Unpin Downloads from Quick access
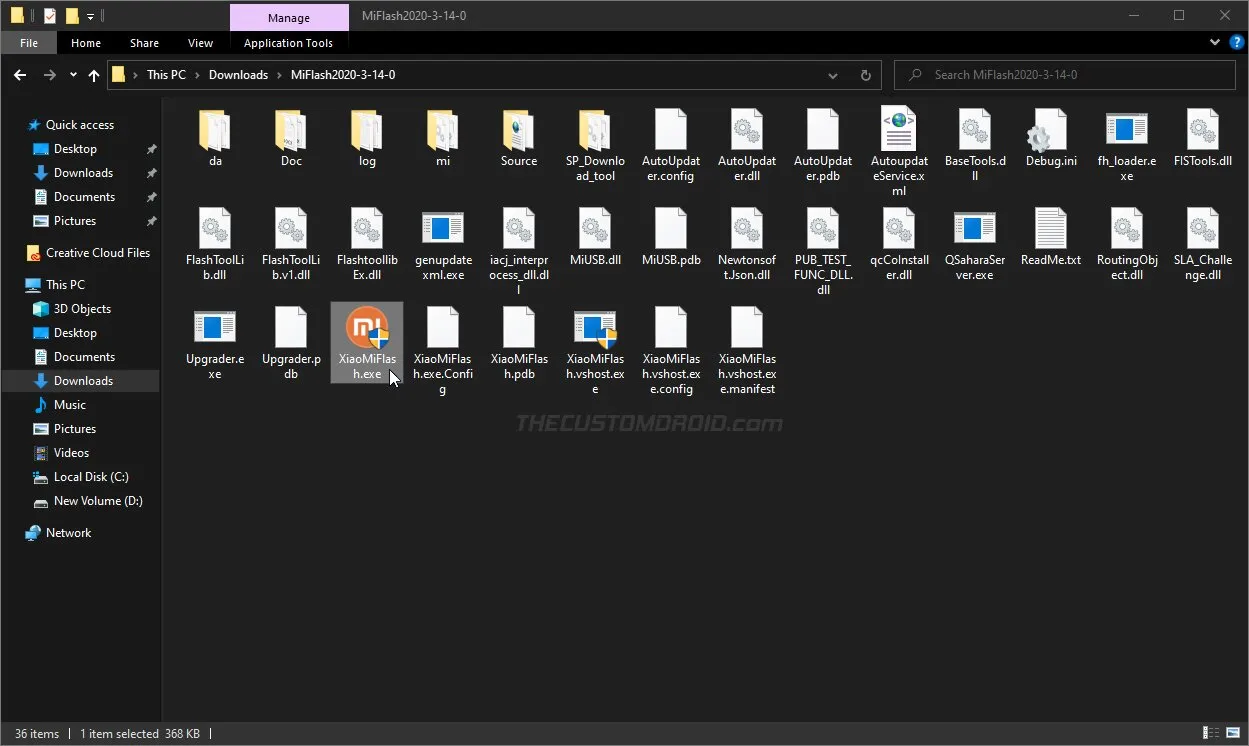The height and width of the screenshot is (746, 1249). tap(151, 172)
